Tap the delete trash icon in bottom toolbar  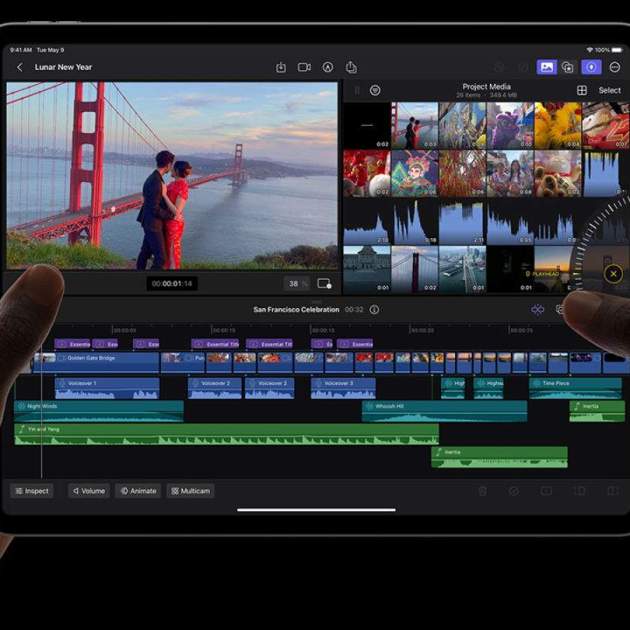click(483, 491)
